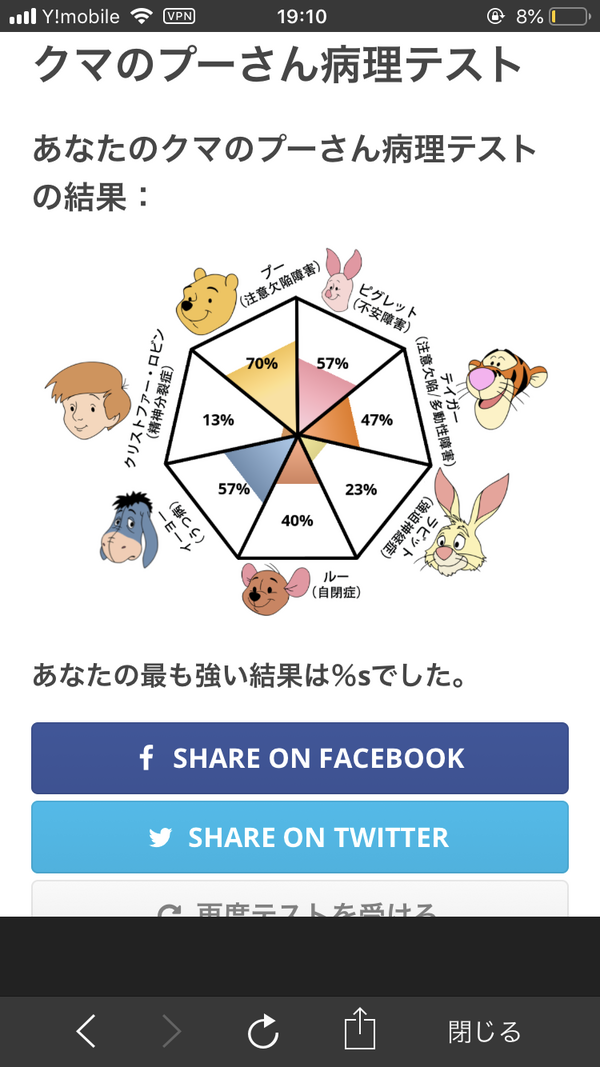Open the share sheet icon
Viewport: 600px width, 1067px height.
coord(360,1028)
